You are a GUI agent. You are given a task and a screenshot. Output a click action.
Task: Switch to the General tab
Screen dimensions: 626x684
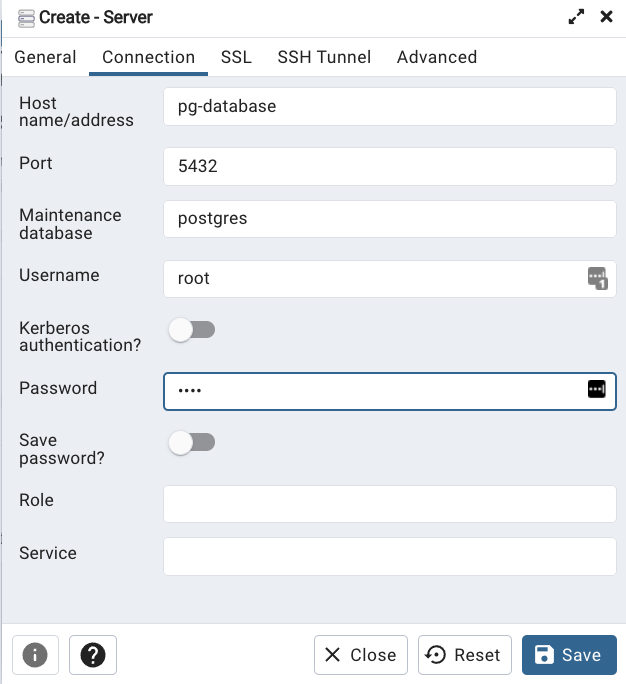point(45,57)
